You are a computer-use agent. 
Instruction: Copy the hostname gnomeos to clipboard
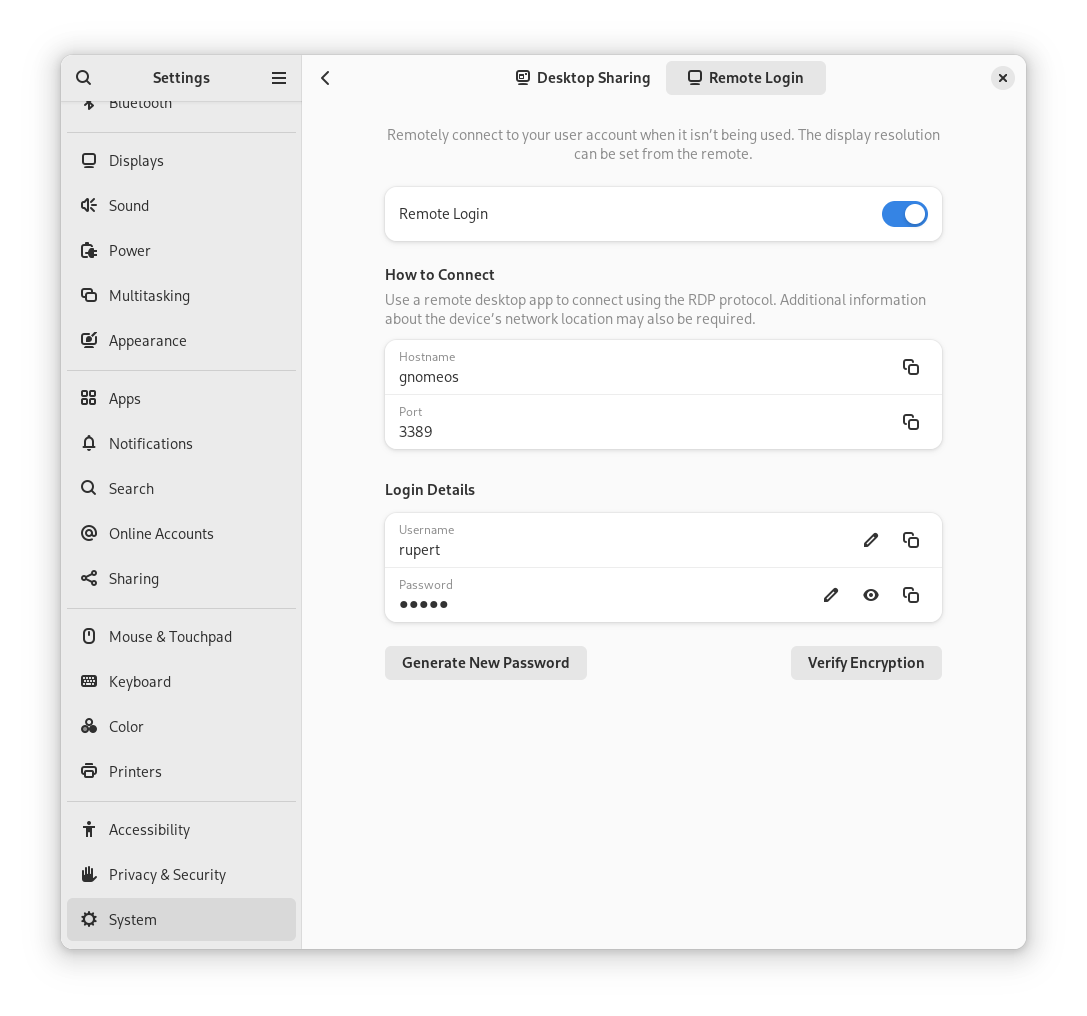(x=910, y=367)
